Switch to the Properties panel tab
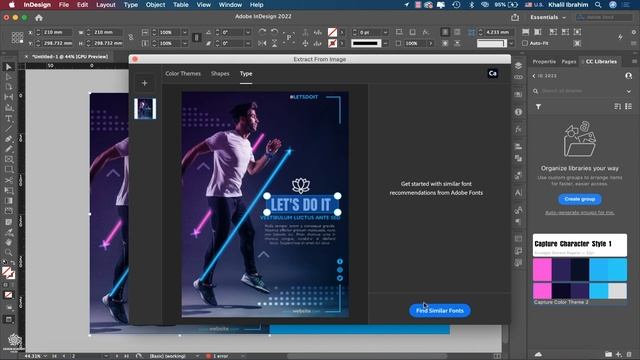The height and width of the screenshot is (360, 640). (x=544, y=62)
